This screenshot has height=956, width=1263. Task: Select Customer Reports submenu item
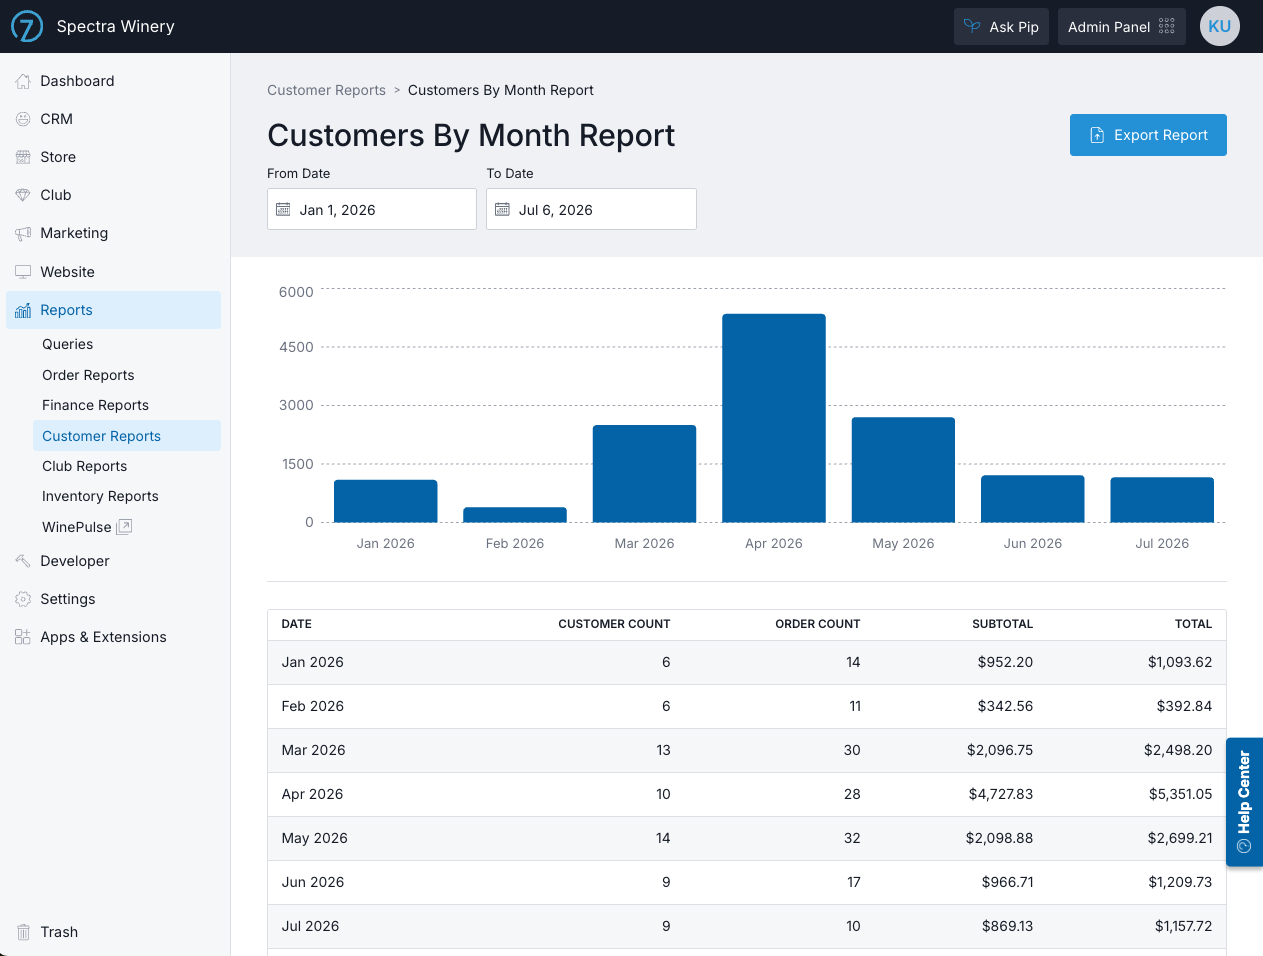127,436
